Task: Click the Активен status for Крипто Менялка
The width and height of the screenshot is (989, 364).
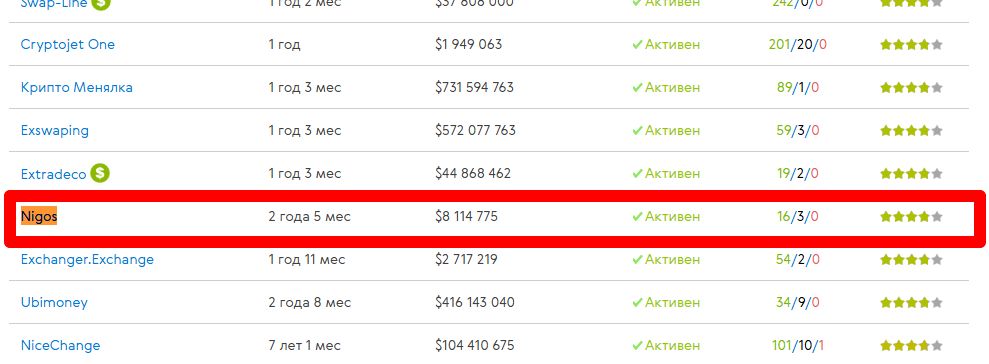Action: click(666, 88)
